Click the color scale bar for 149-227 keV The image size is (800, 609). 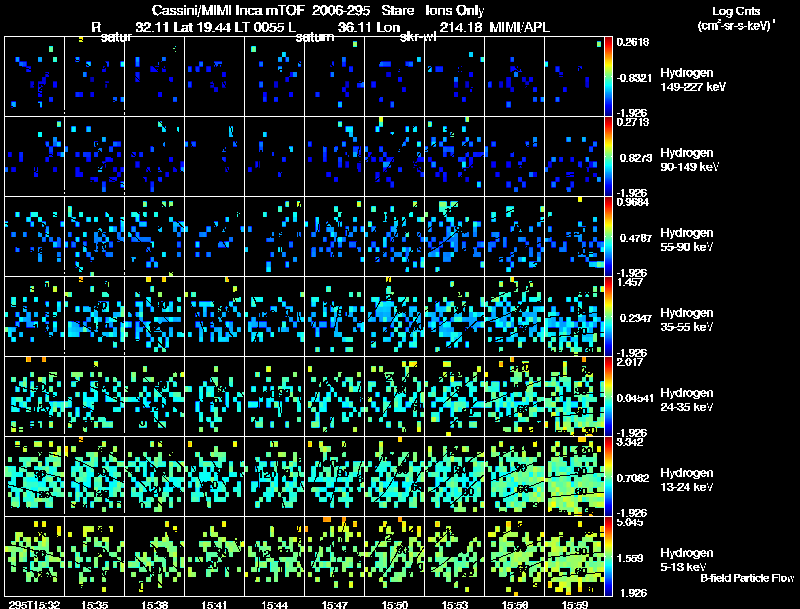click(x=608, y=77)
